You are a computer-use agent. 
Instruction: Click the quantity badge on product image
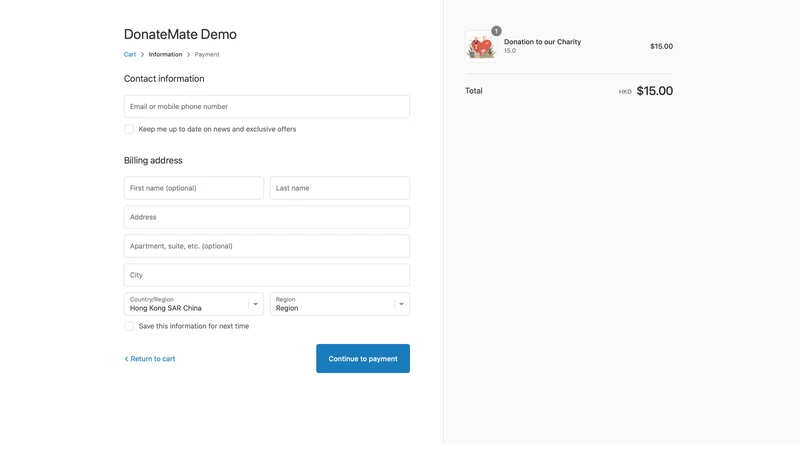tap(496, 31)
